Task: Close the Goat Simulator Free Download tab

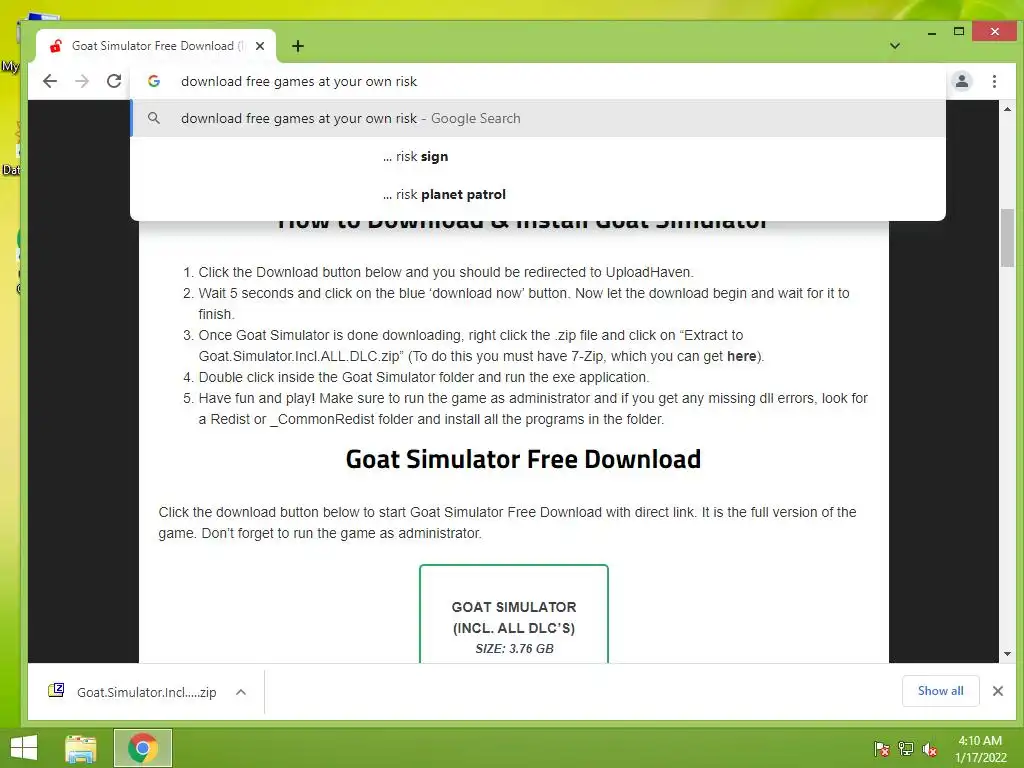Action: coord(260,46)
